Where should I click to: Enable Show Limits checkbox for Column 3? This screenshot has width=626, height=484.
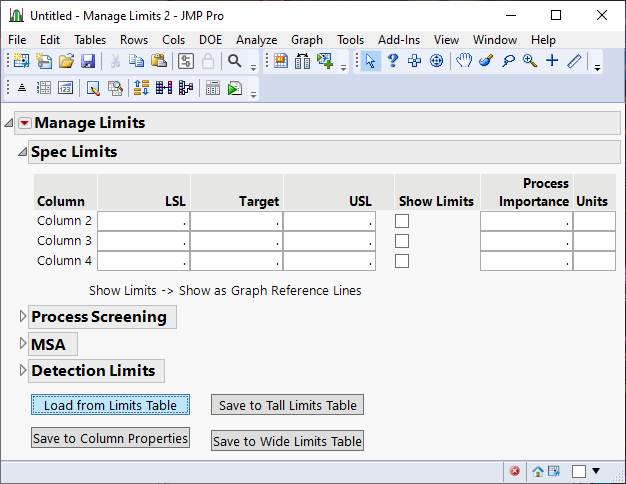402,241
